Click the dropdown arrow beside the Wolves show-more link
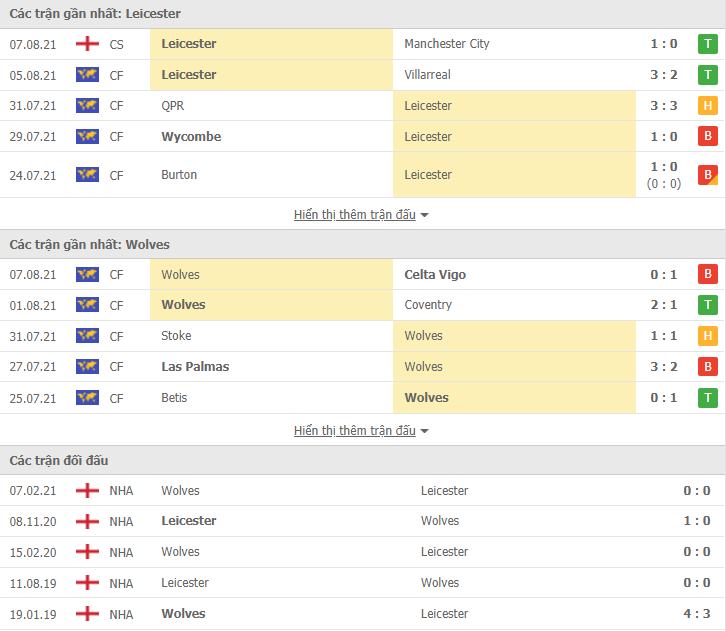The width and height of the screenshot is (726, 631). tap(424, 431)
